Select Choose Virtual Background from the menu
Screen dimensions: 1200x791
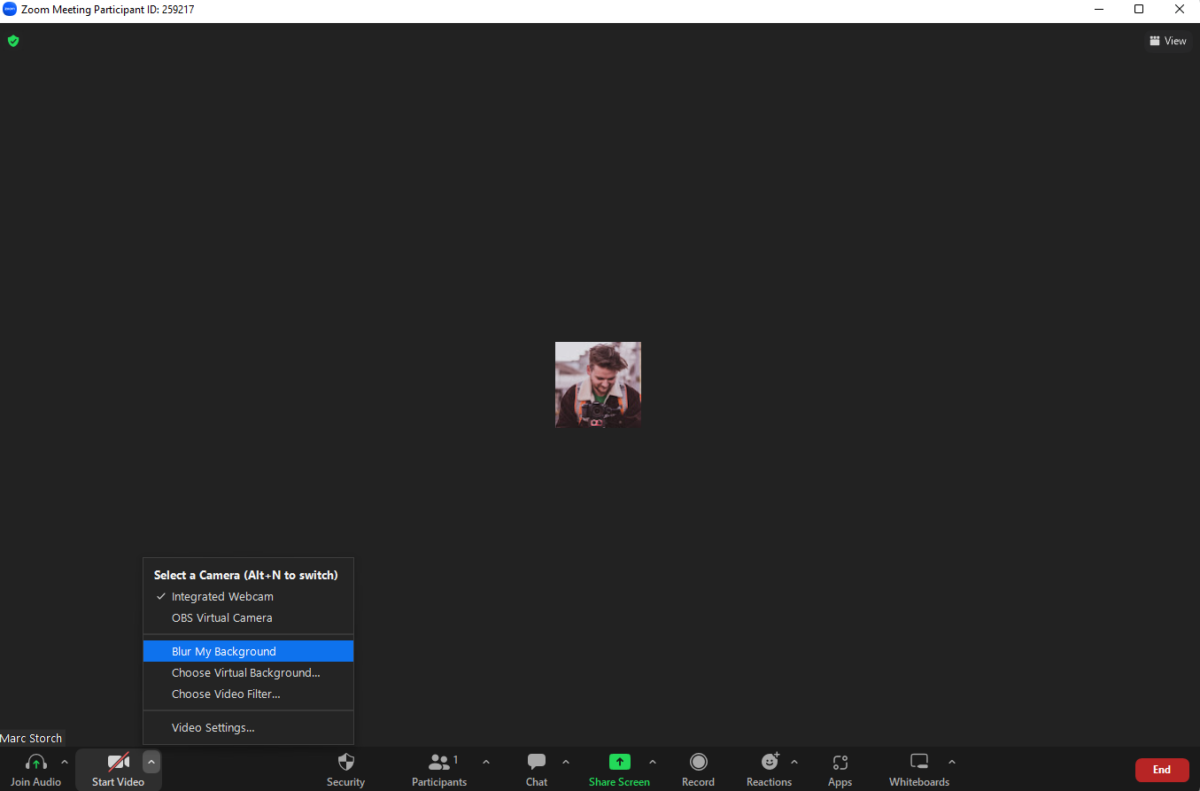point(246,673)
